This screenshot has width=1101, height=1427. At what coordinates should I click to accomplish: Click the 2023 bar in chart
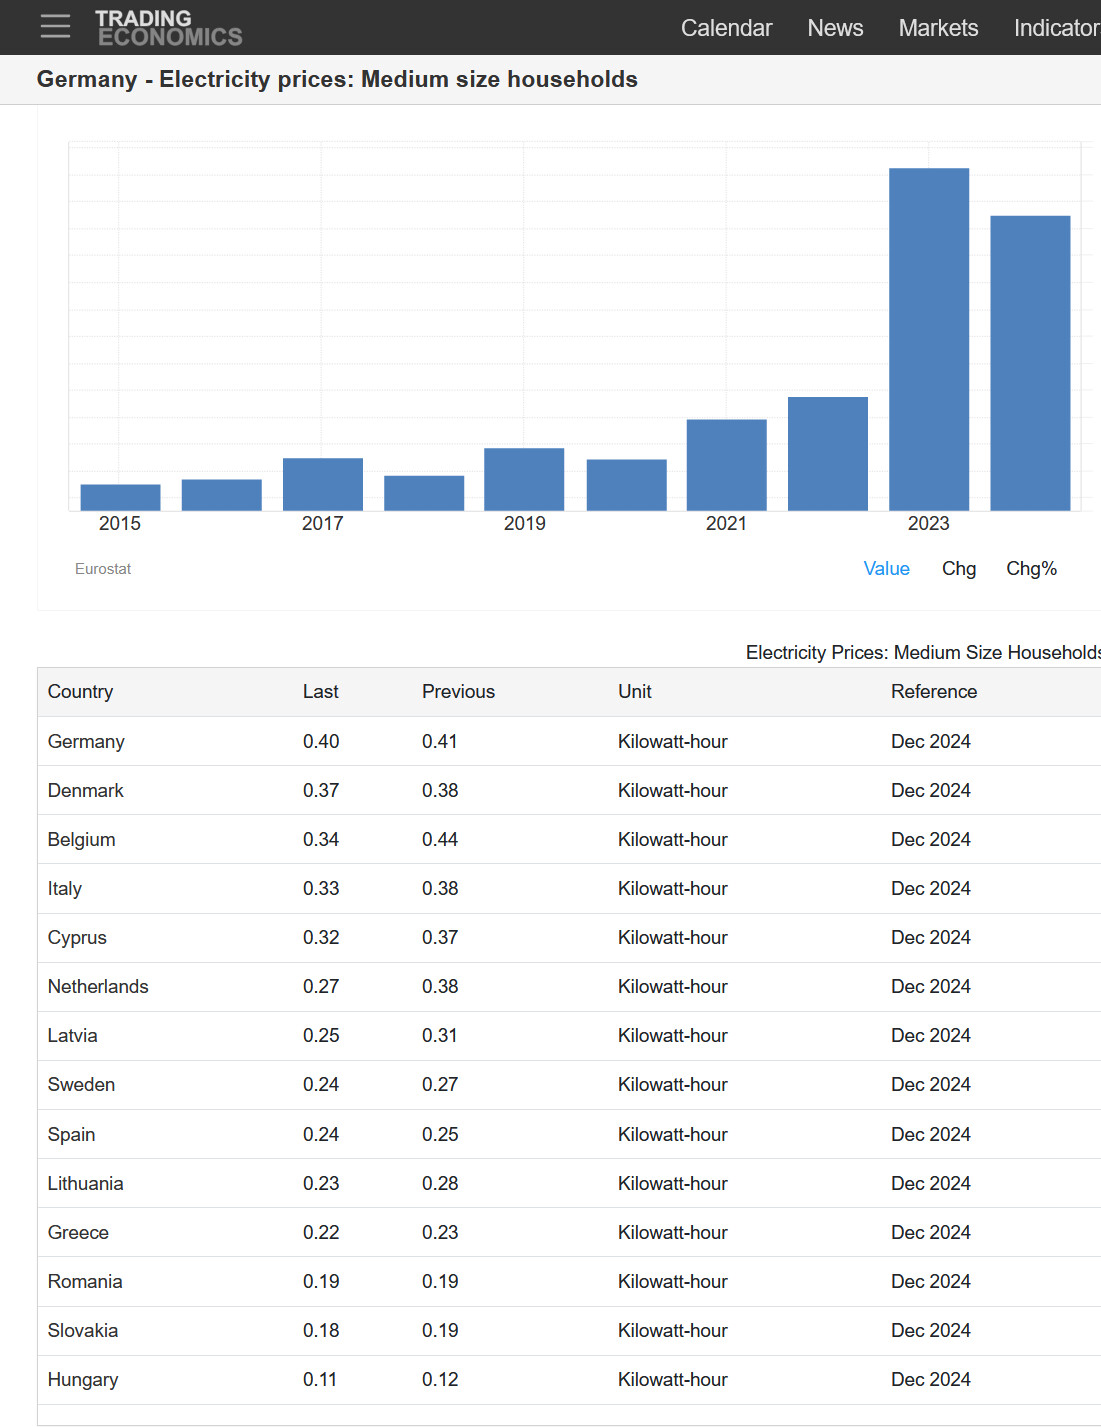(x=929, y=339)
